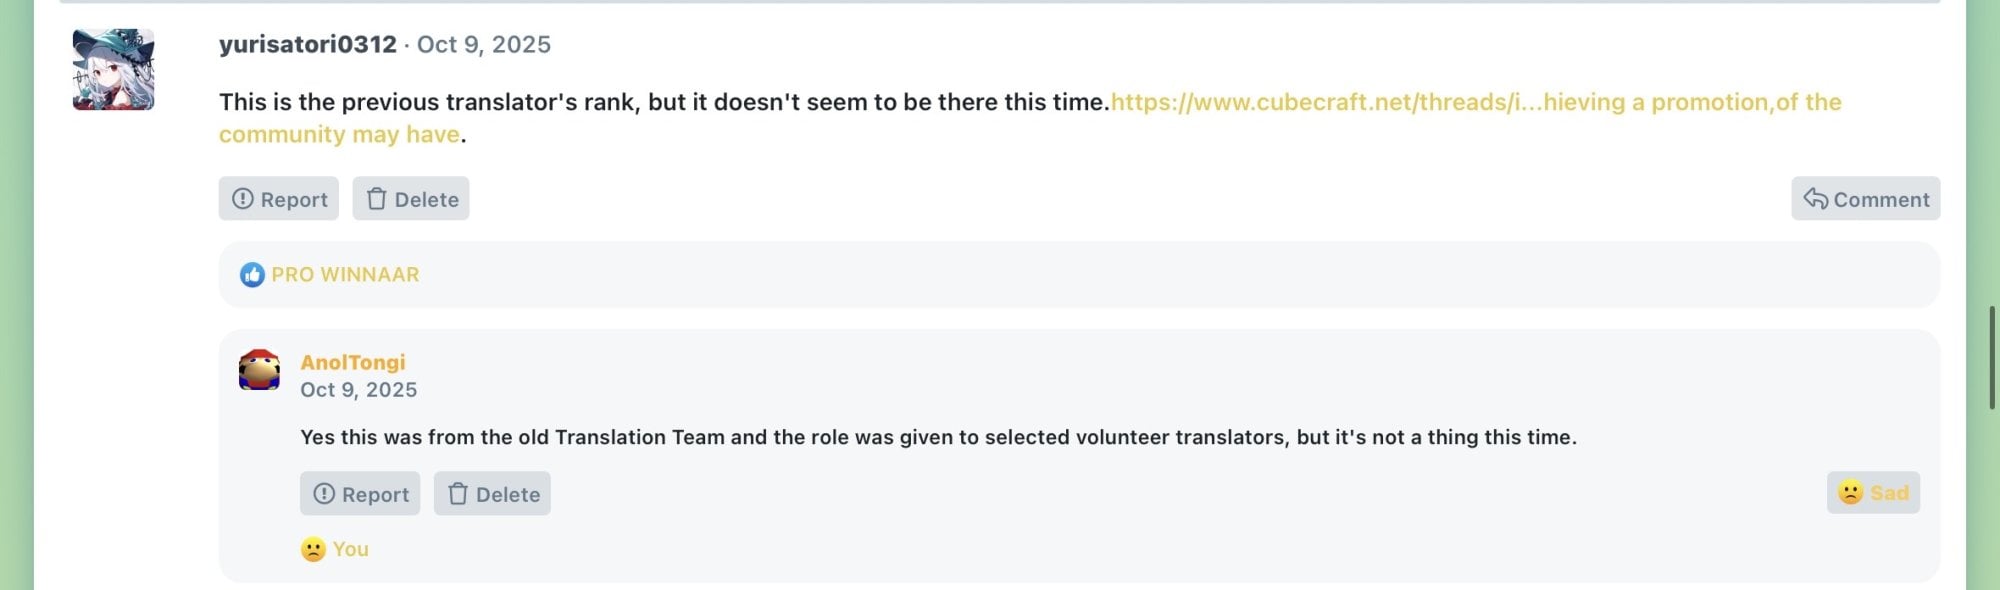
Task: Toggle the Sad reaction on comment
Action: pos(1873,492)
